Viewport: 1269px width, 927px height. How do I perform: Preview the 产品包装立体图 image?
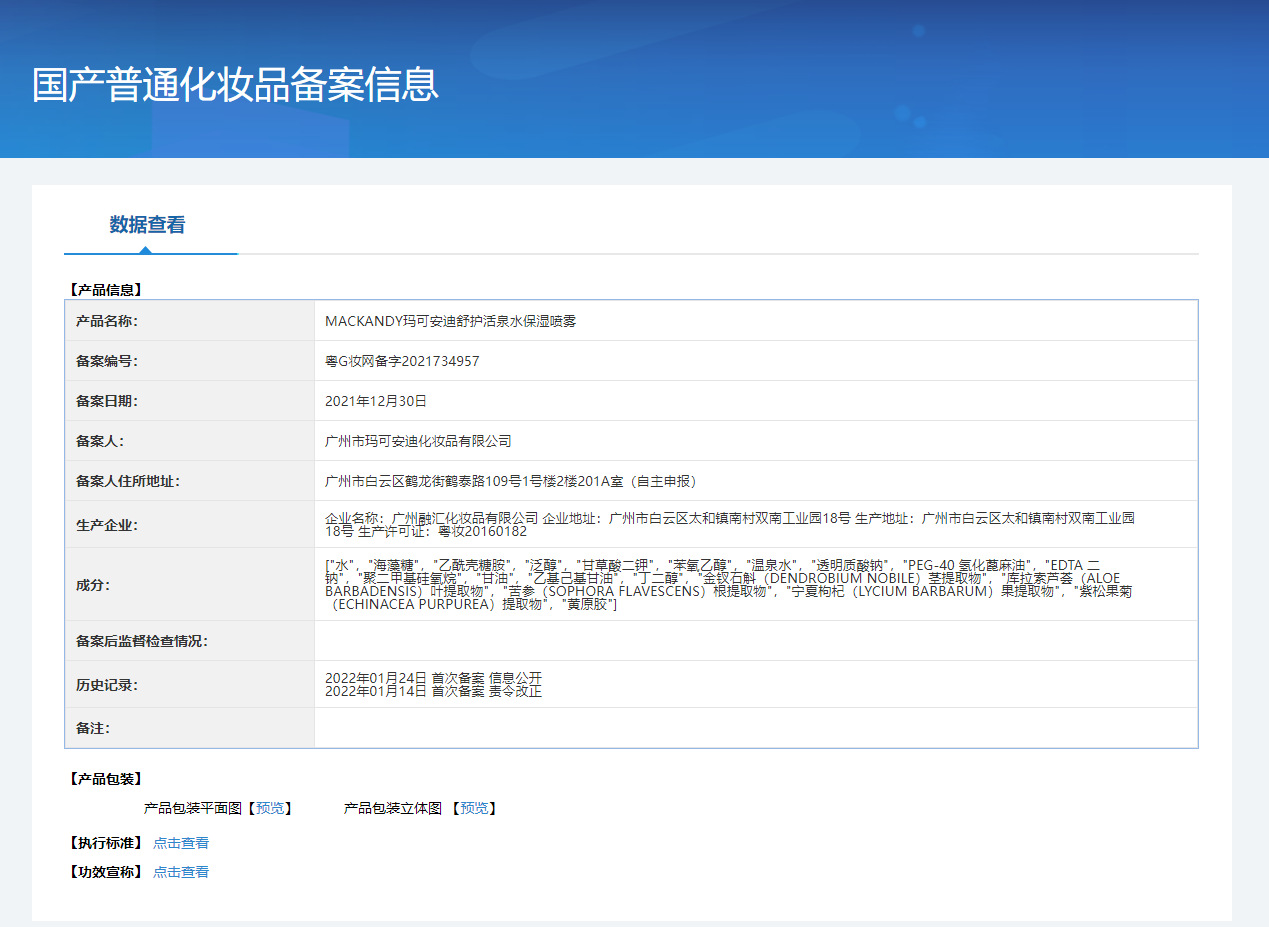tap(475, 808)
